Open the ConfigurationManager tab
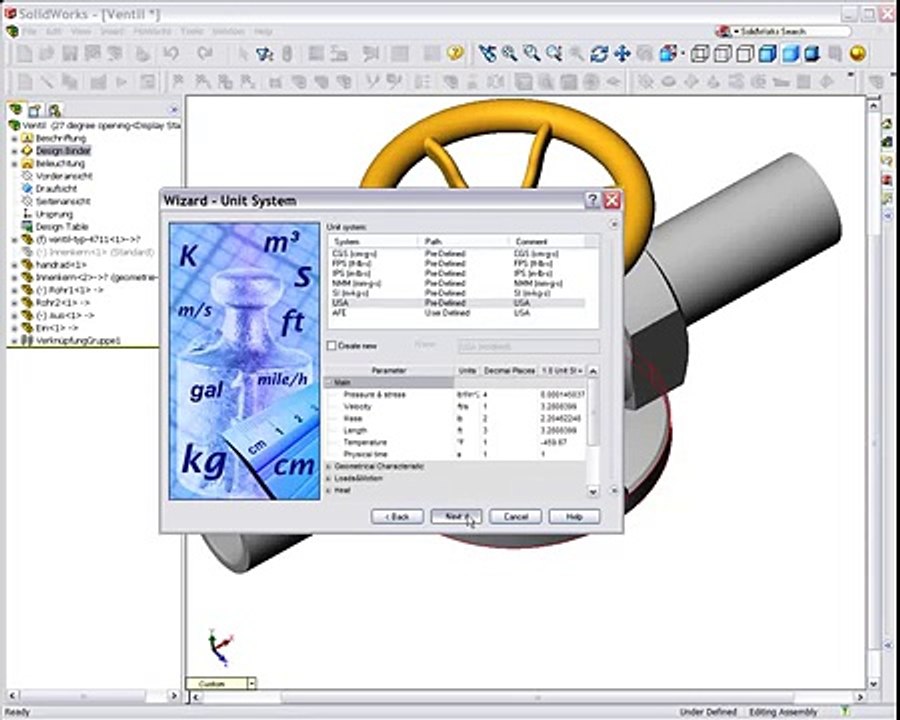900x720 pixels. (x=55, y=110)
